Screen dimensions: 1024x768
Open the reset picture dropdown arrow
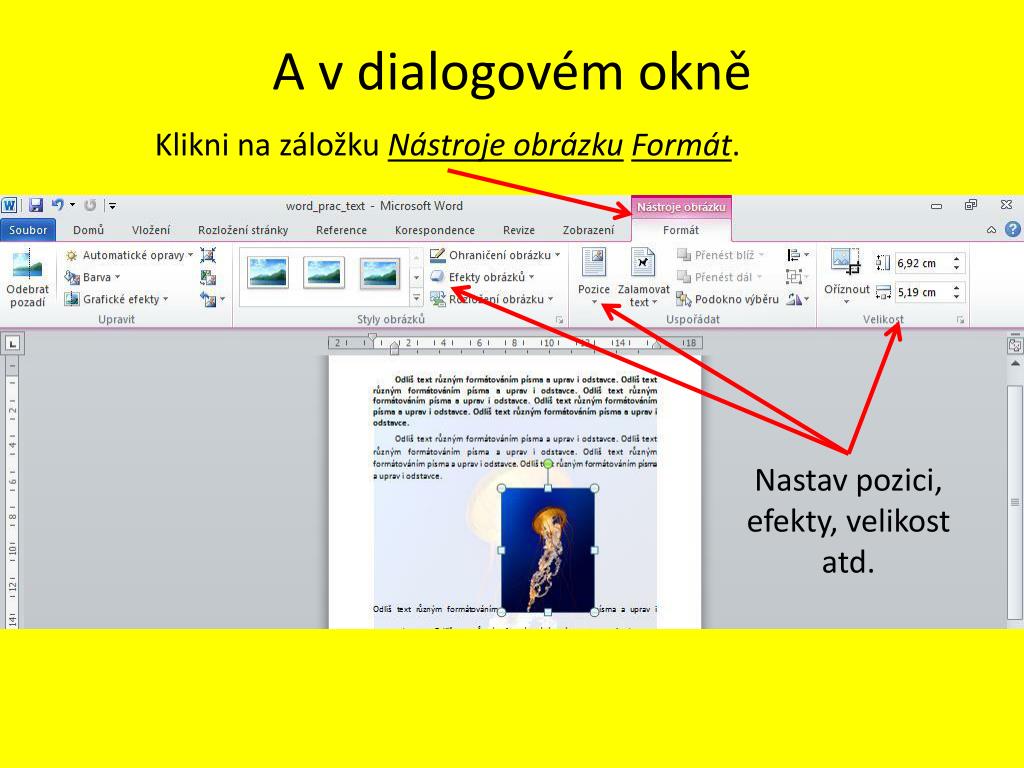[x=223, y=299]
